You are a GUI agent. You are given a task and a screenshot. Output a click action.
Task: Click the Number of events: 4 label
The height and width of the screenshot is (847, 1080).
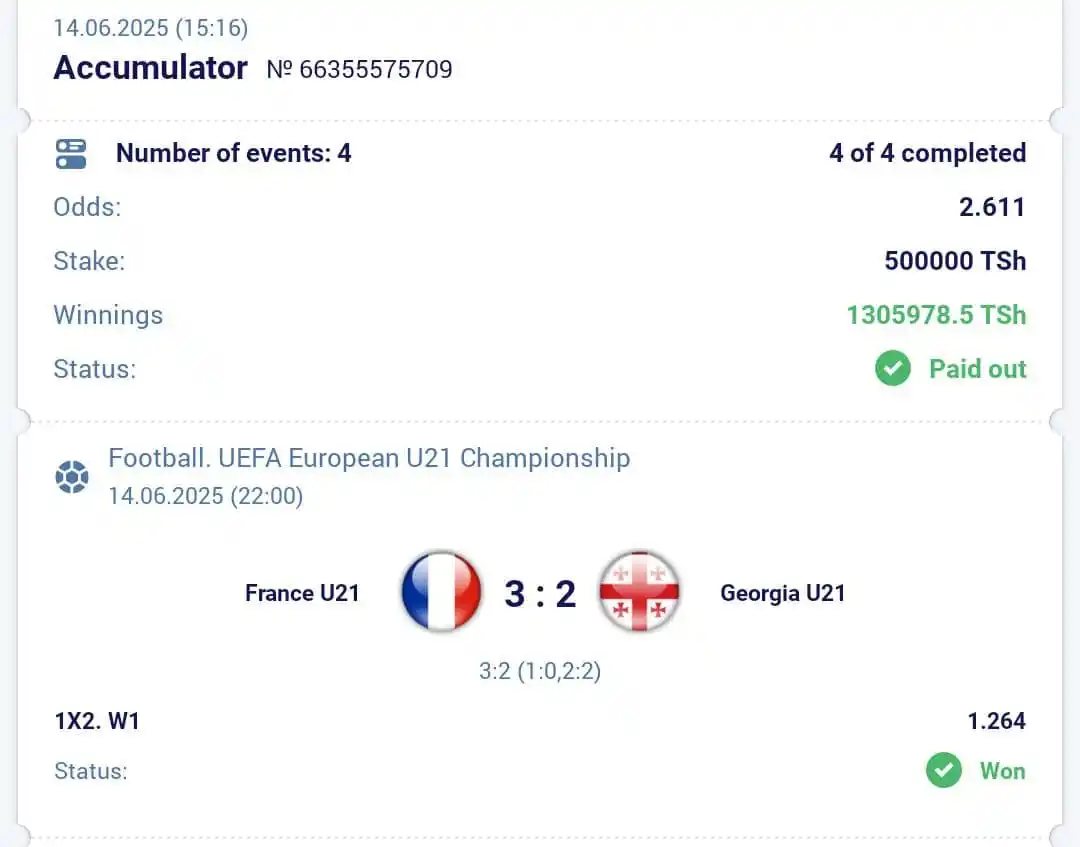click(233, 153)
